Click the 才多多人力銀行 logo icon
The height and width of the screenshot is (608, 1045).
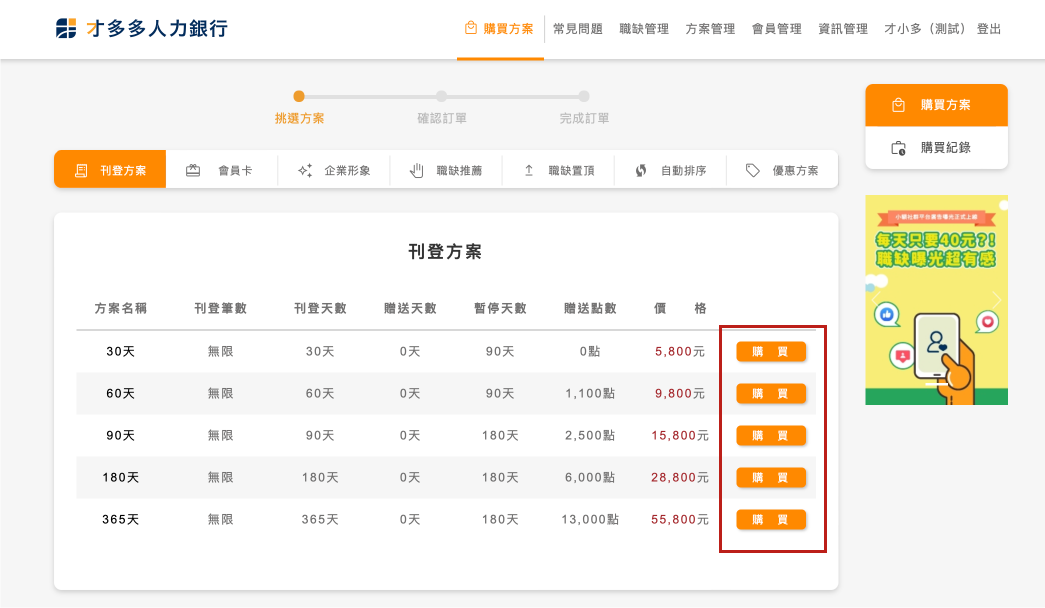pos(66,28)
